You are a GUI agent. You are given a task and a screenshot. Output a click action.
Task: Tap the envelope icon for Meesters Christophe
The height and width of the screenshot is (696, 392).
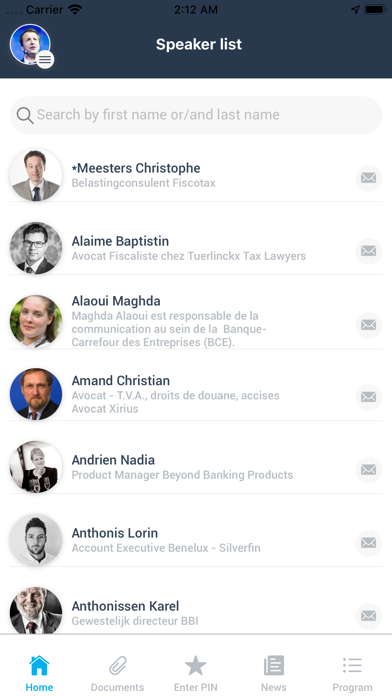[x=368, y=178]
